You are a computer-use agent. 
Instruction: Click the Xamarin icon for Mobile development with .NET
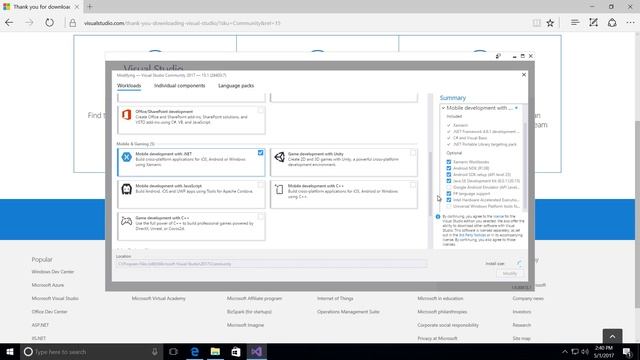[x=127, y=157]
